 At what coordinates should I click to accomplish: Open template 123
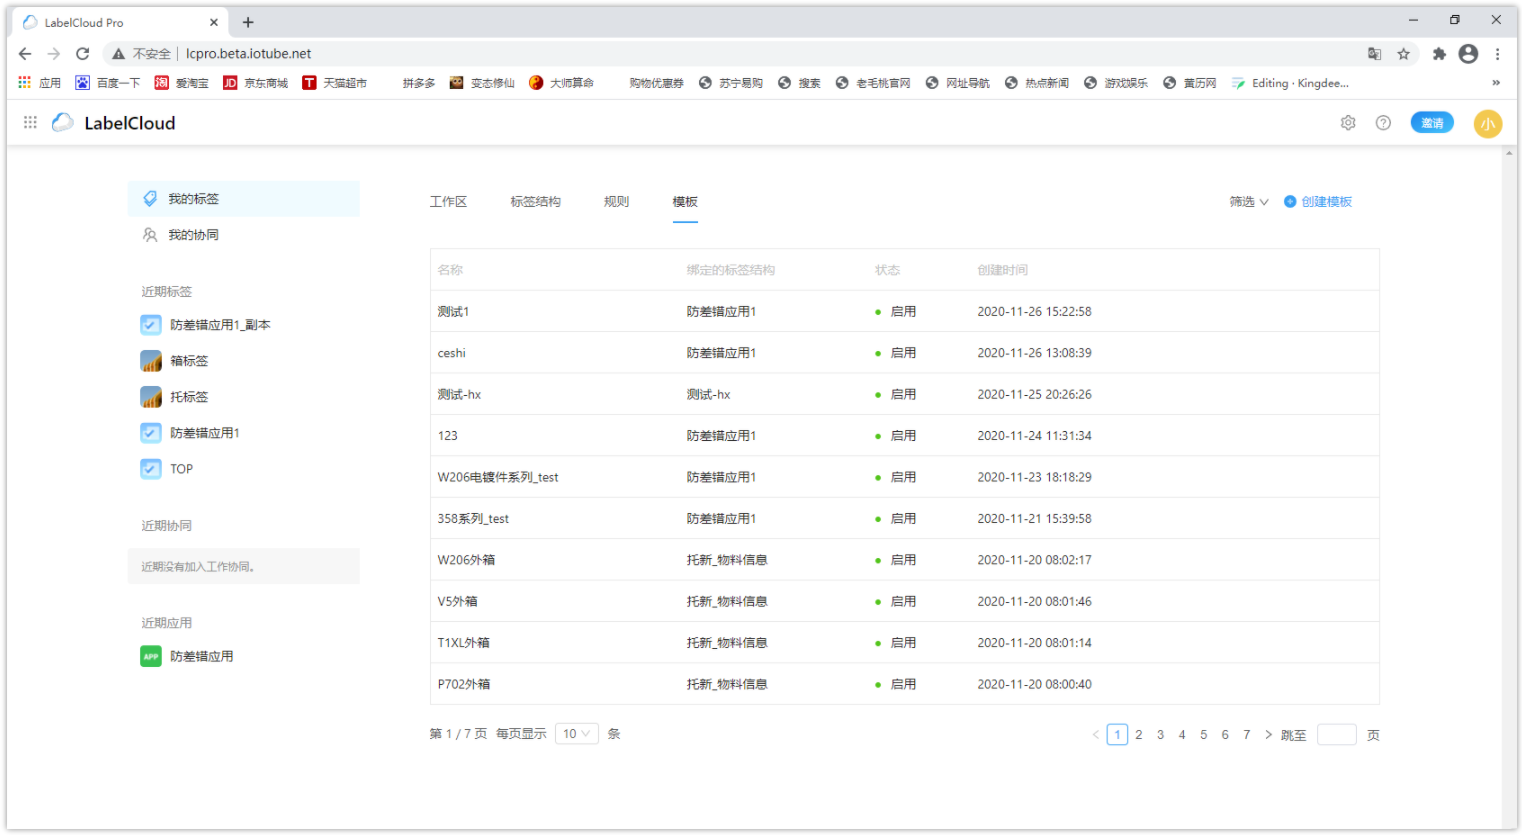tap(447, 436)
